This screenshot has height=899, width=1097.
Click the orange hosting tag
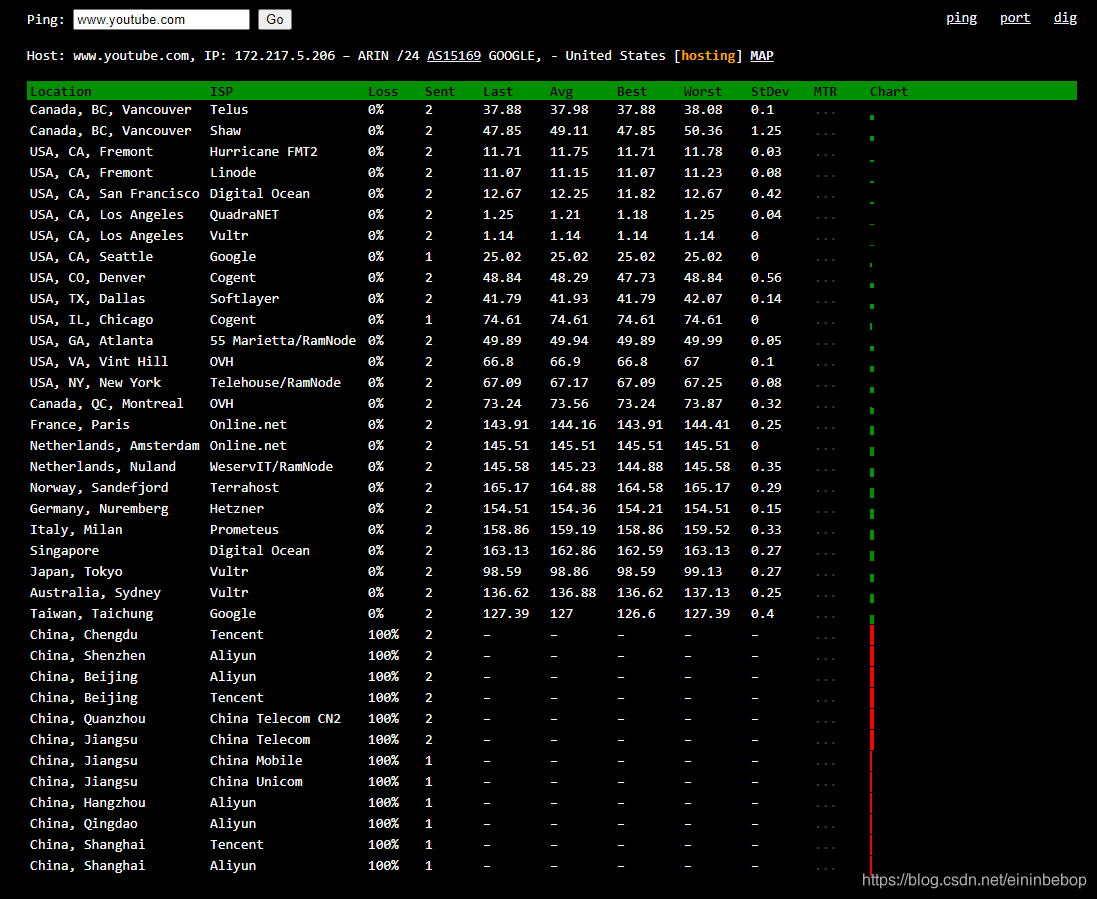708,55
